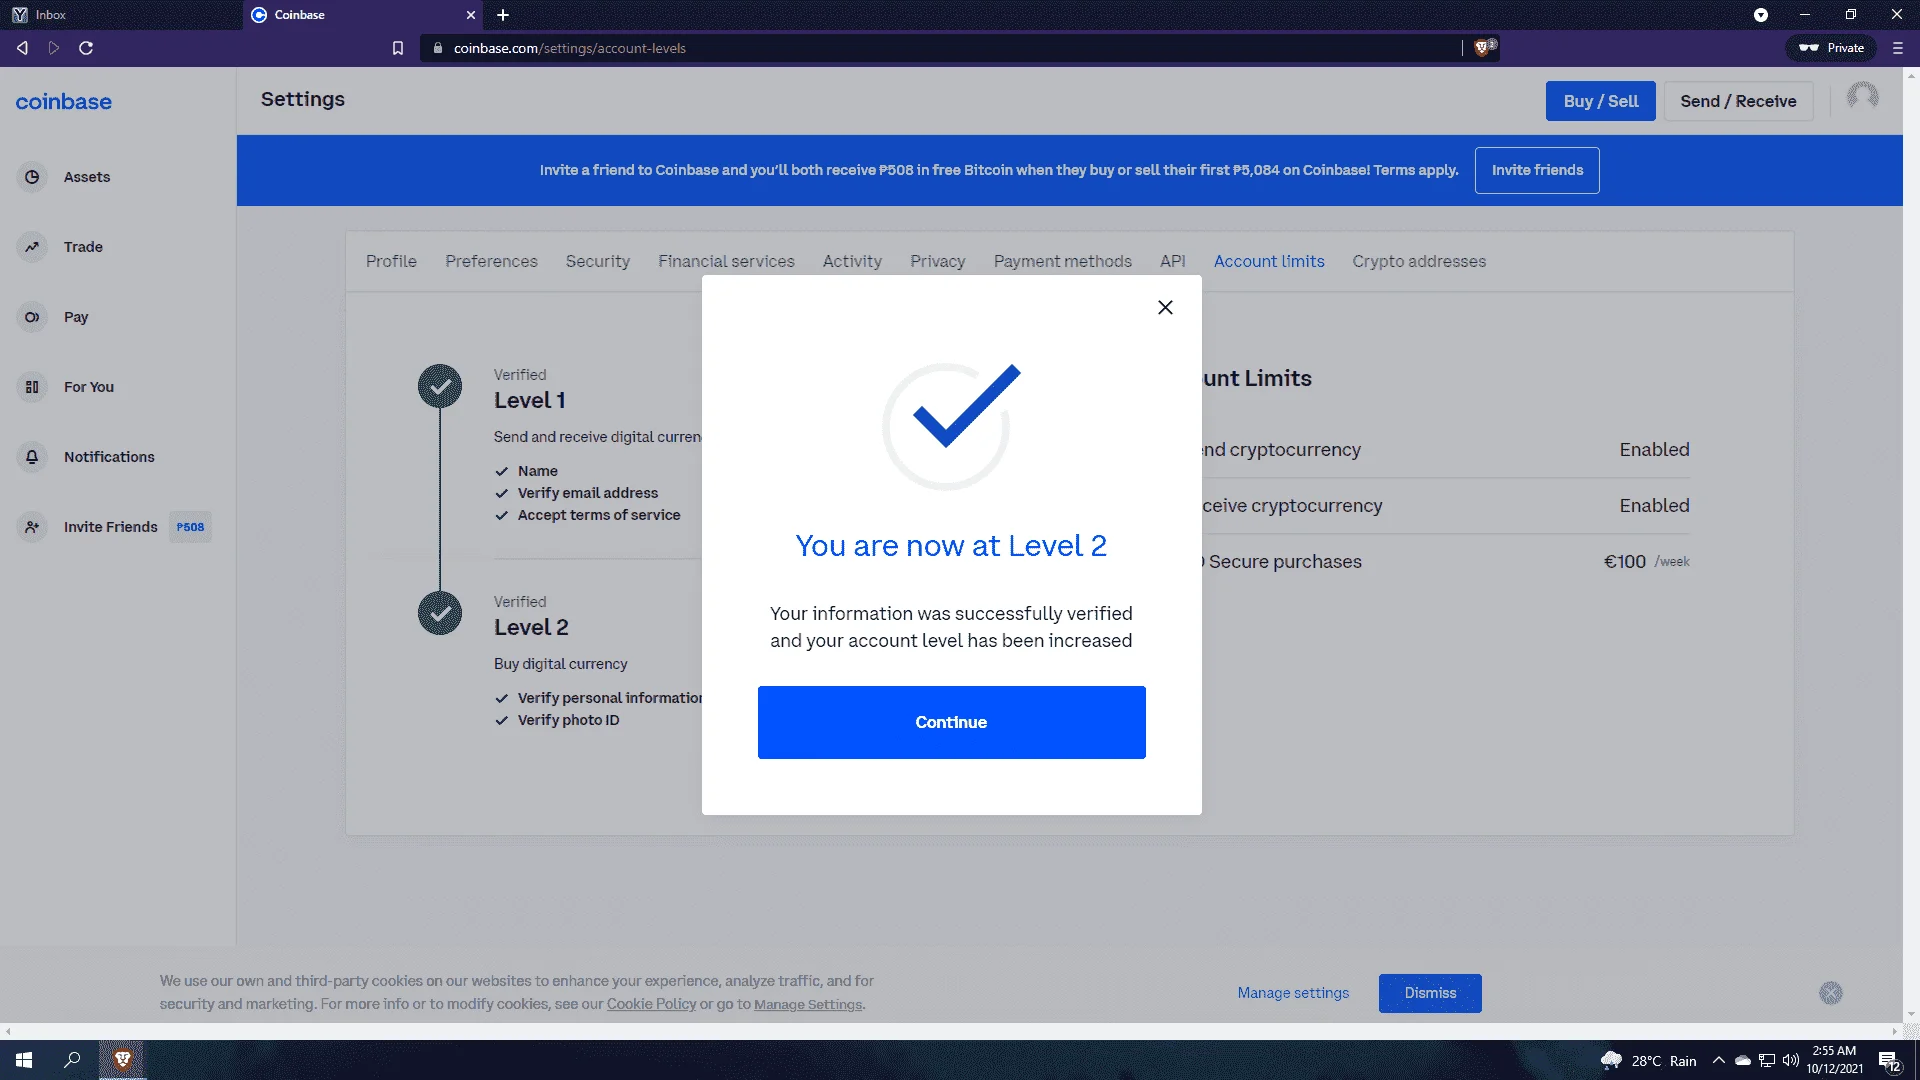This screenshot has width=1920, height=1080.
Task: Show hidden system tray icons
Action: tap(1718, 1061)
